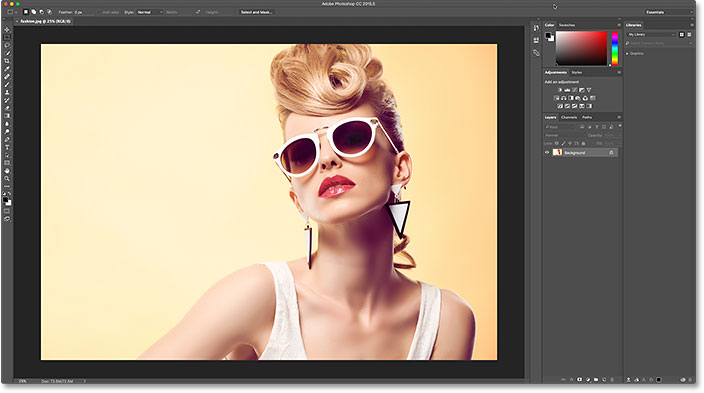Open the My Library dropdown
The image size is (704, 393).
(x=651, y=35)
